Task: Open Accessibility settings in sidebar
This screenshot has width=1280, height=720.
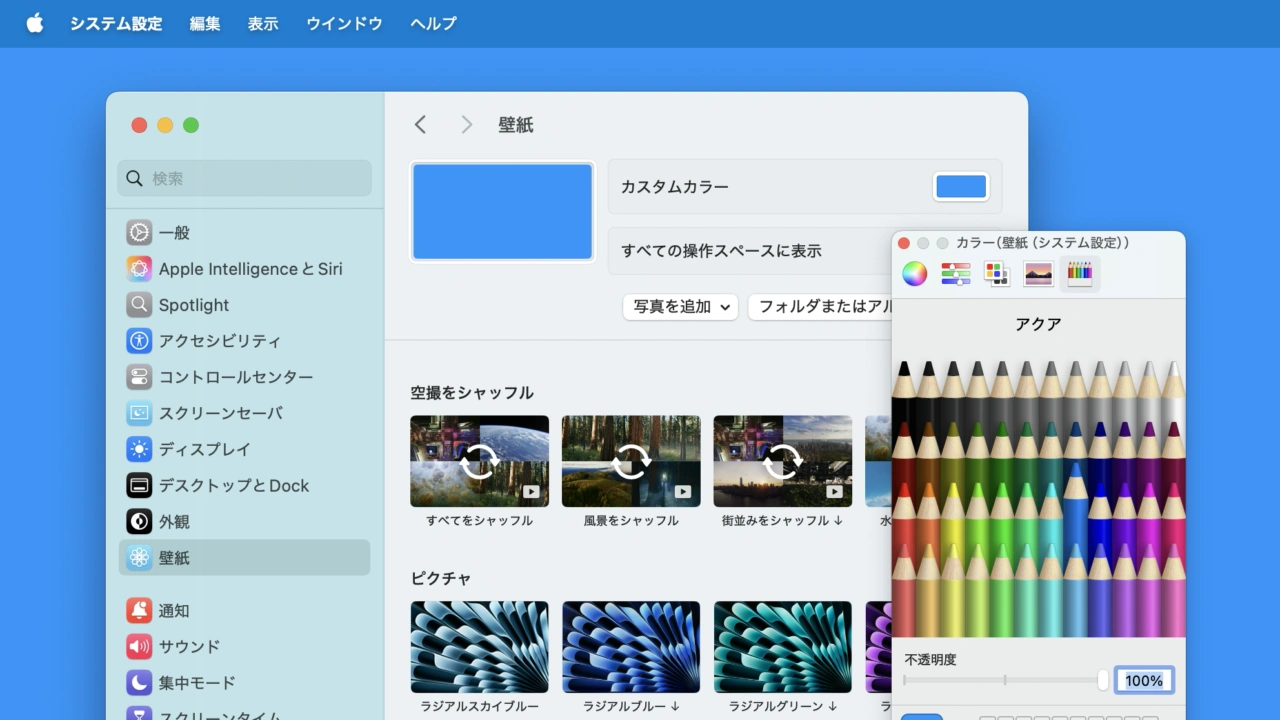Action: pos(219,341)
